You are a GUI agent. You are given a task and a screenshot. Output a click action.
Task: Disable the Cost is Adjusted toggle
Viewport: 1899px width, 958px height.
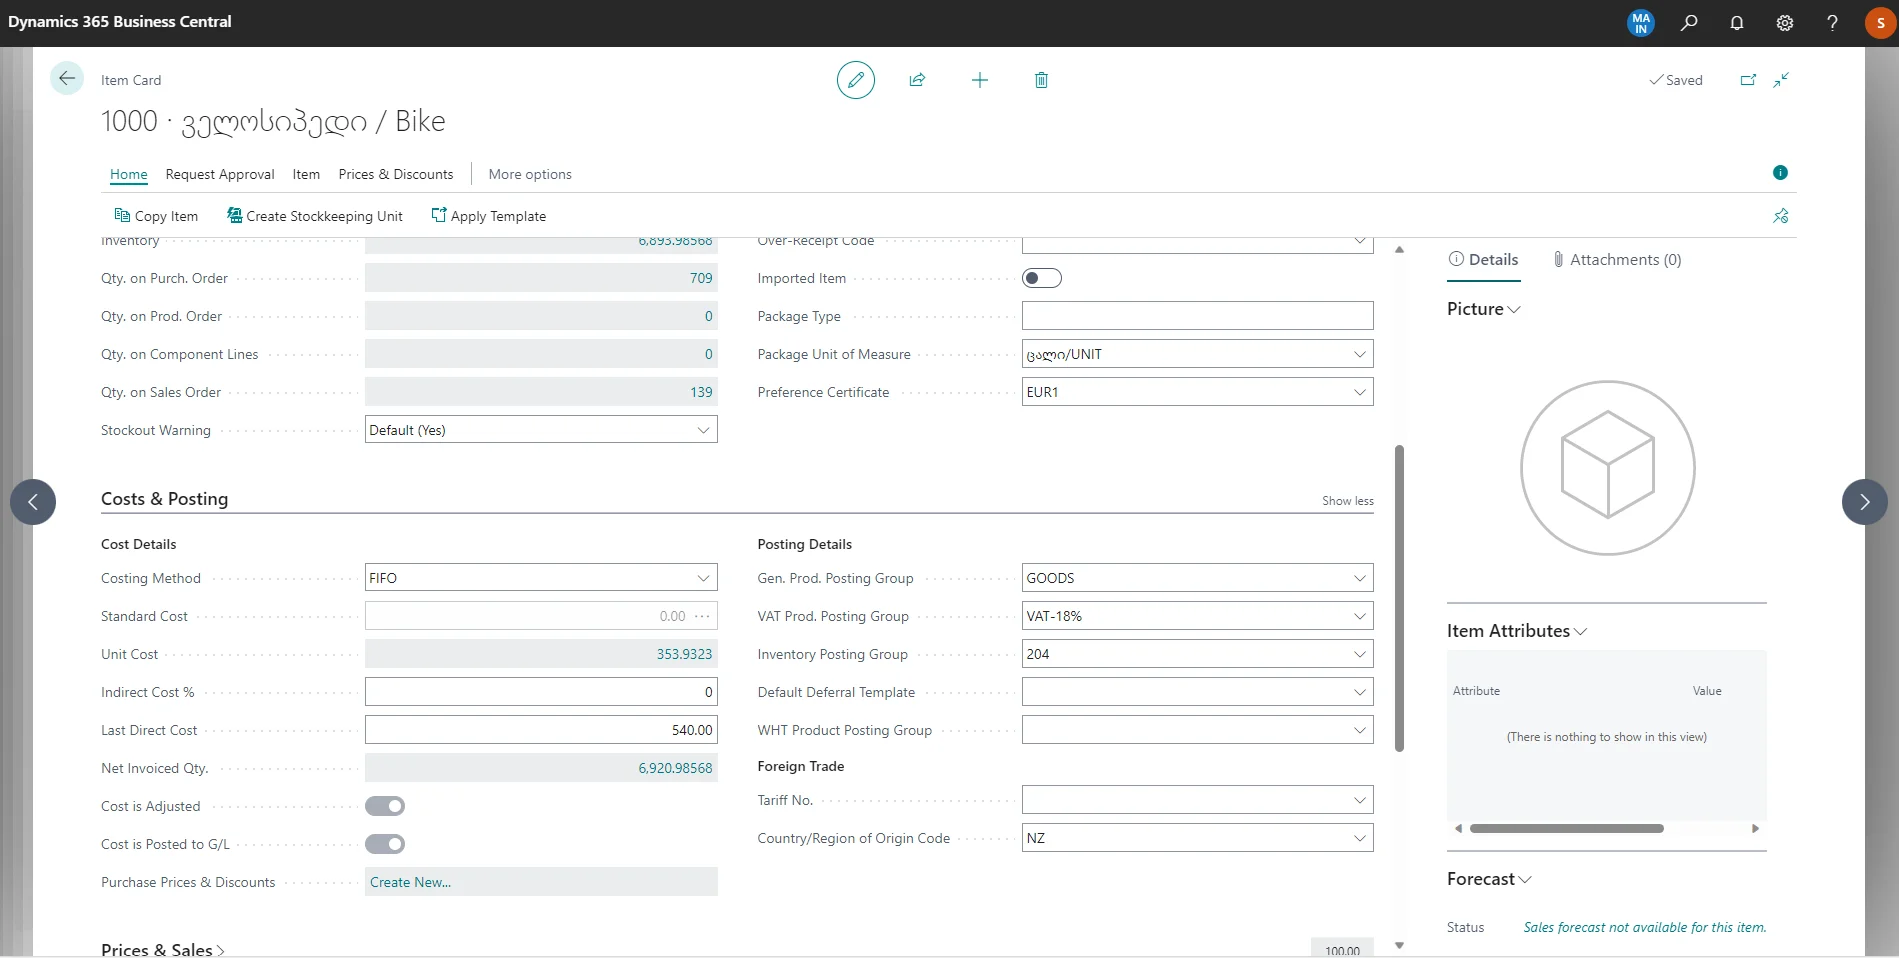pos(385,805)
